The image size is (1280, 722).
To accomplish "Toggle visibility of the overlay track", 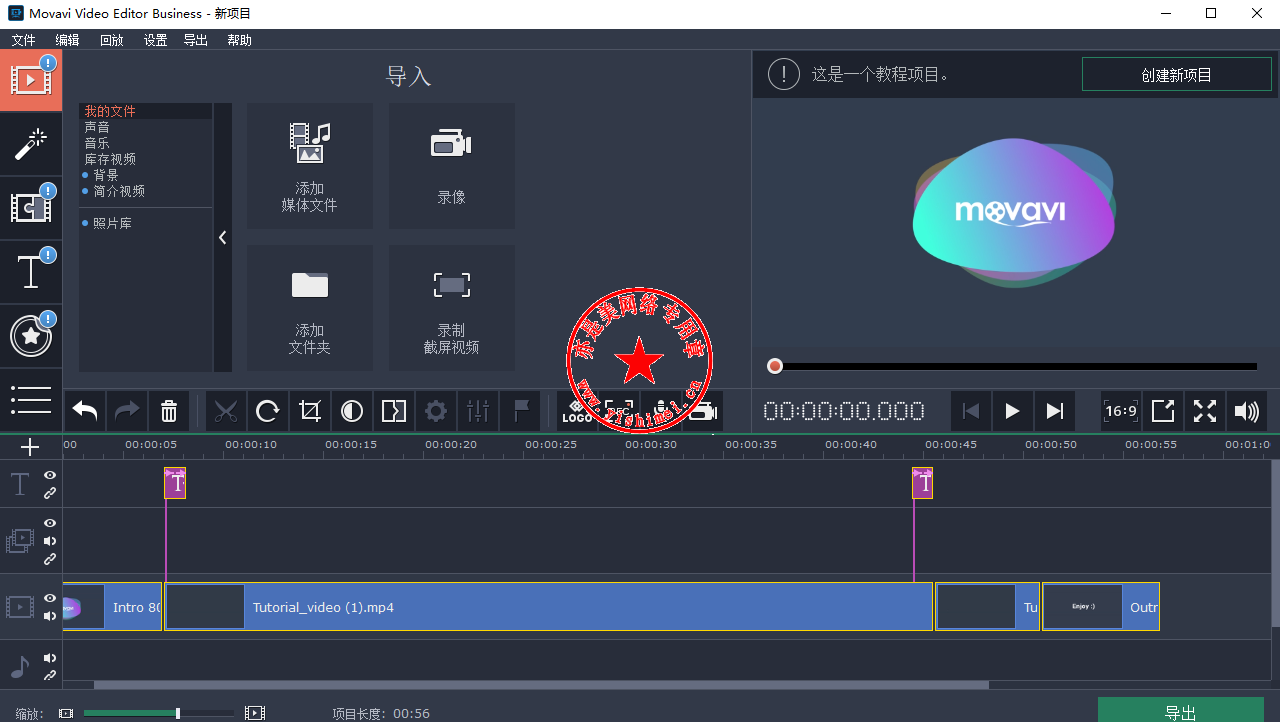I will (50, 523).
